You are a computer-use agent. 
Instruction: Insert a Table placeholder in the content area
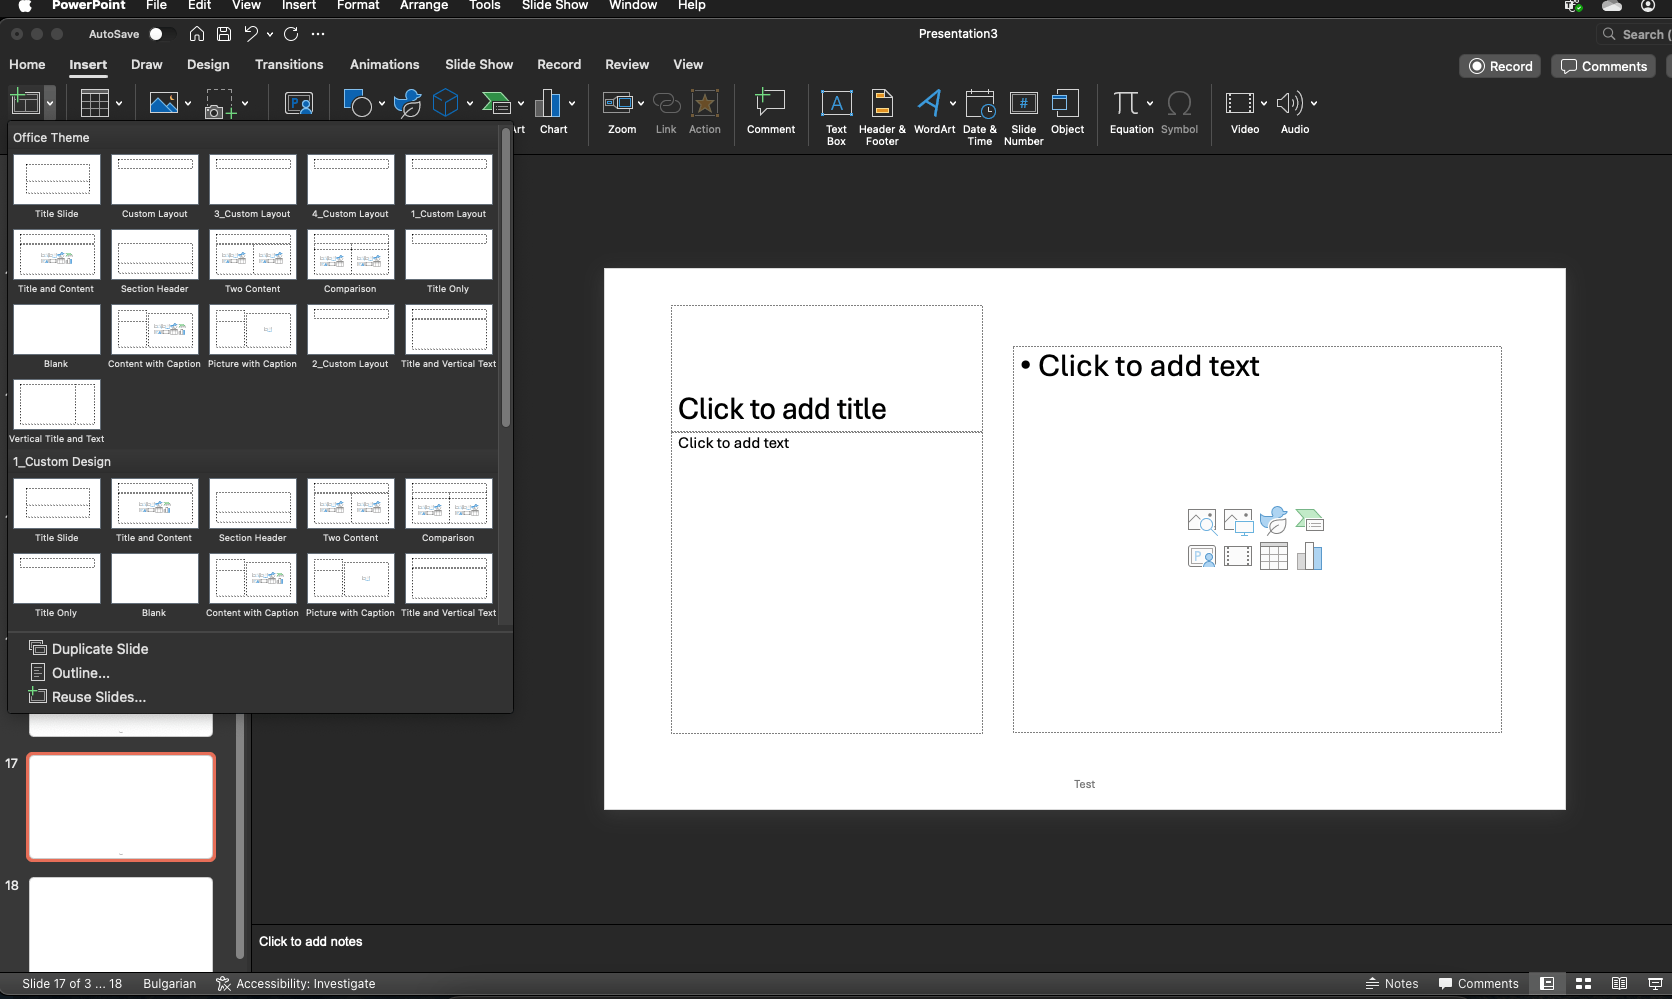click(1274, 557)
